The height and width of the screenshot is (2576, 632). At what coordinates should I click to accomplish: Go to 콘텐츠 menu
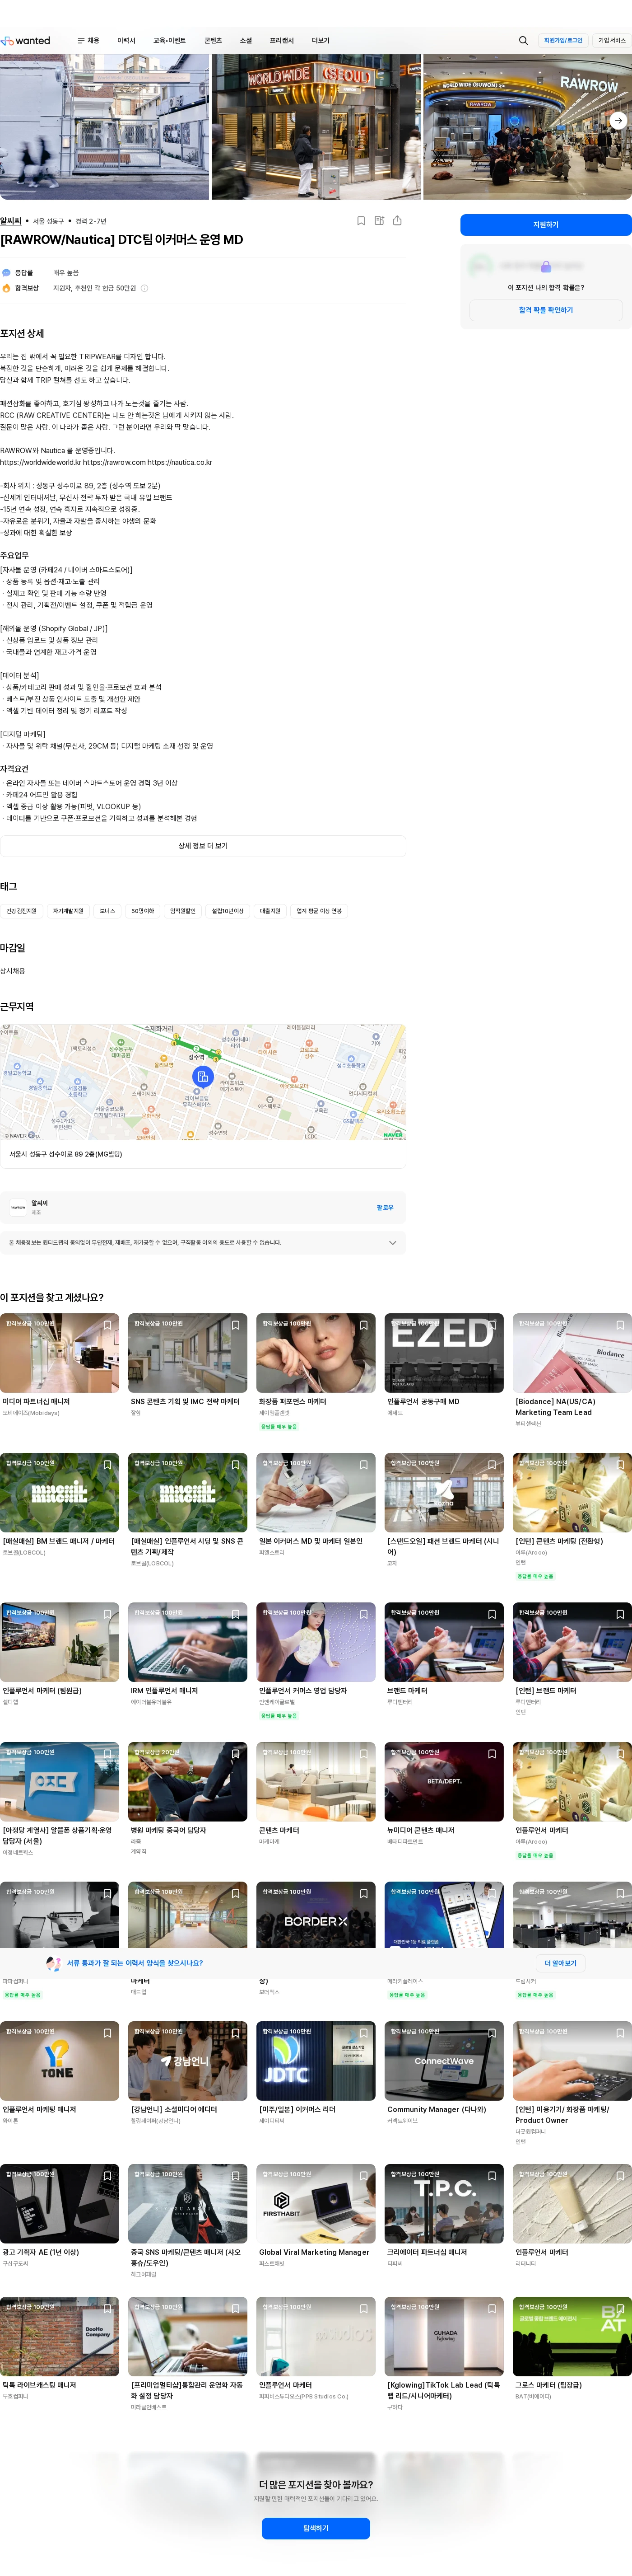[213, 41]
